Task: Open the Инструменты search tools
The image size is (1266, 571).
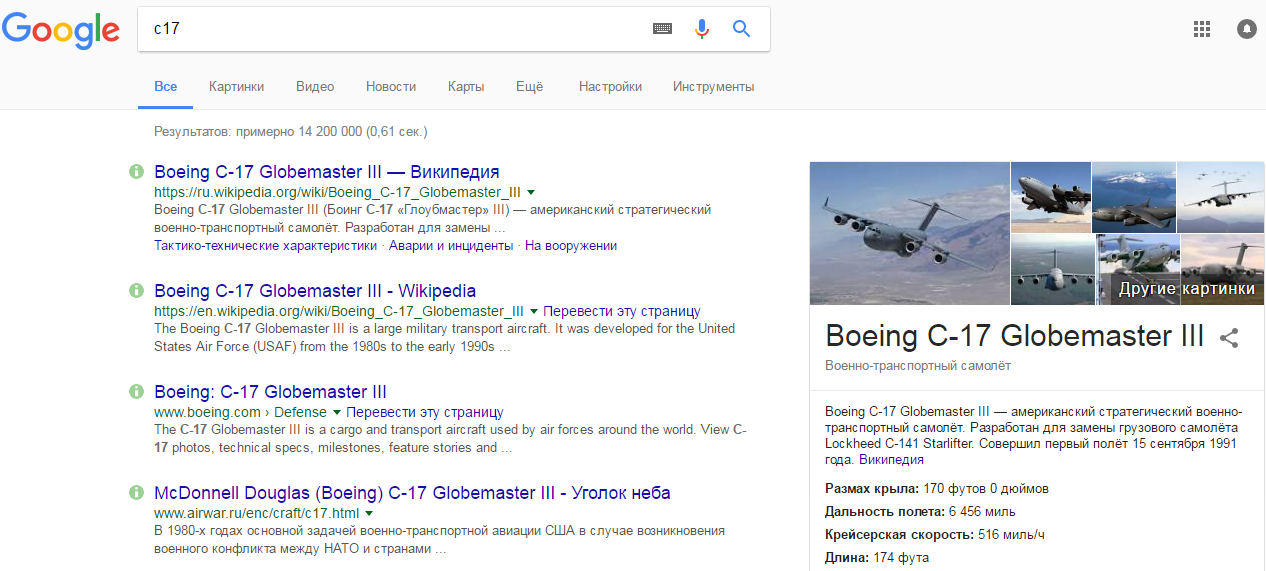Action: [x=713, y=87]
